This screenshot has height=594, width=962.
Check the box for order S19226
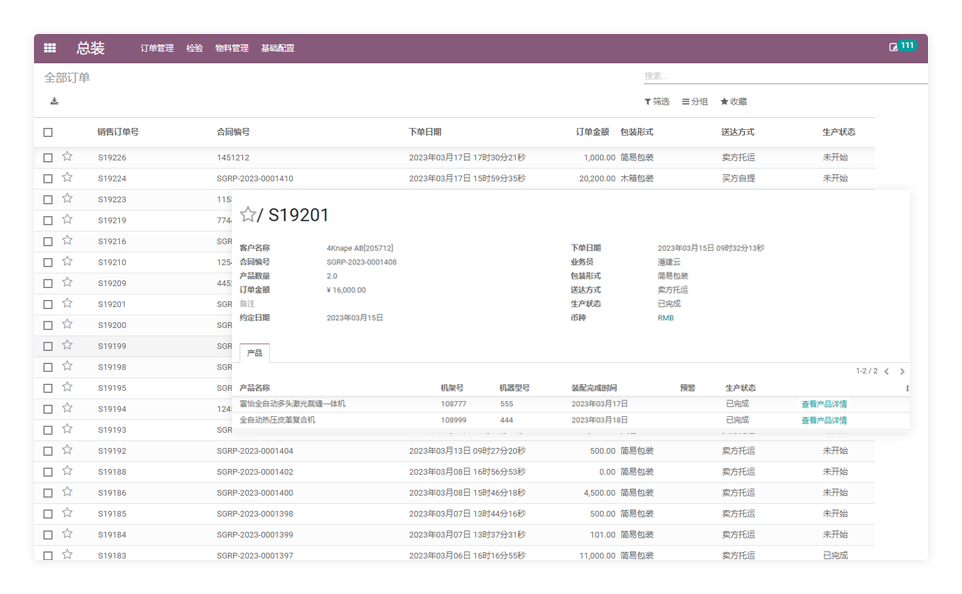click(48, 158)
